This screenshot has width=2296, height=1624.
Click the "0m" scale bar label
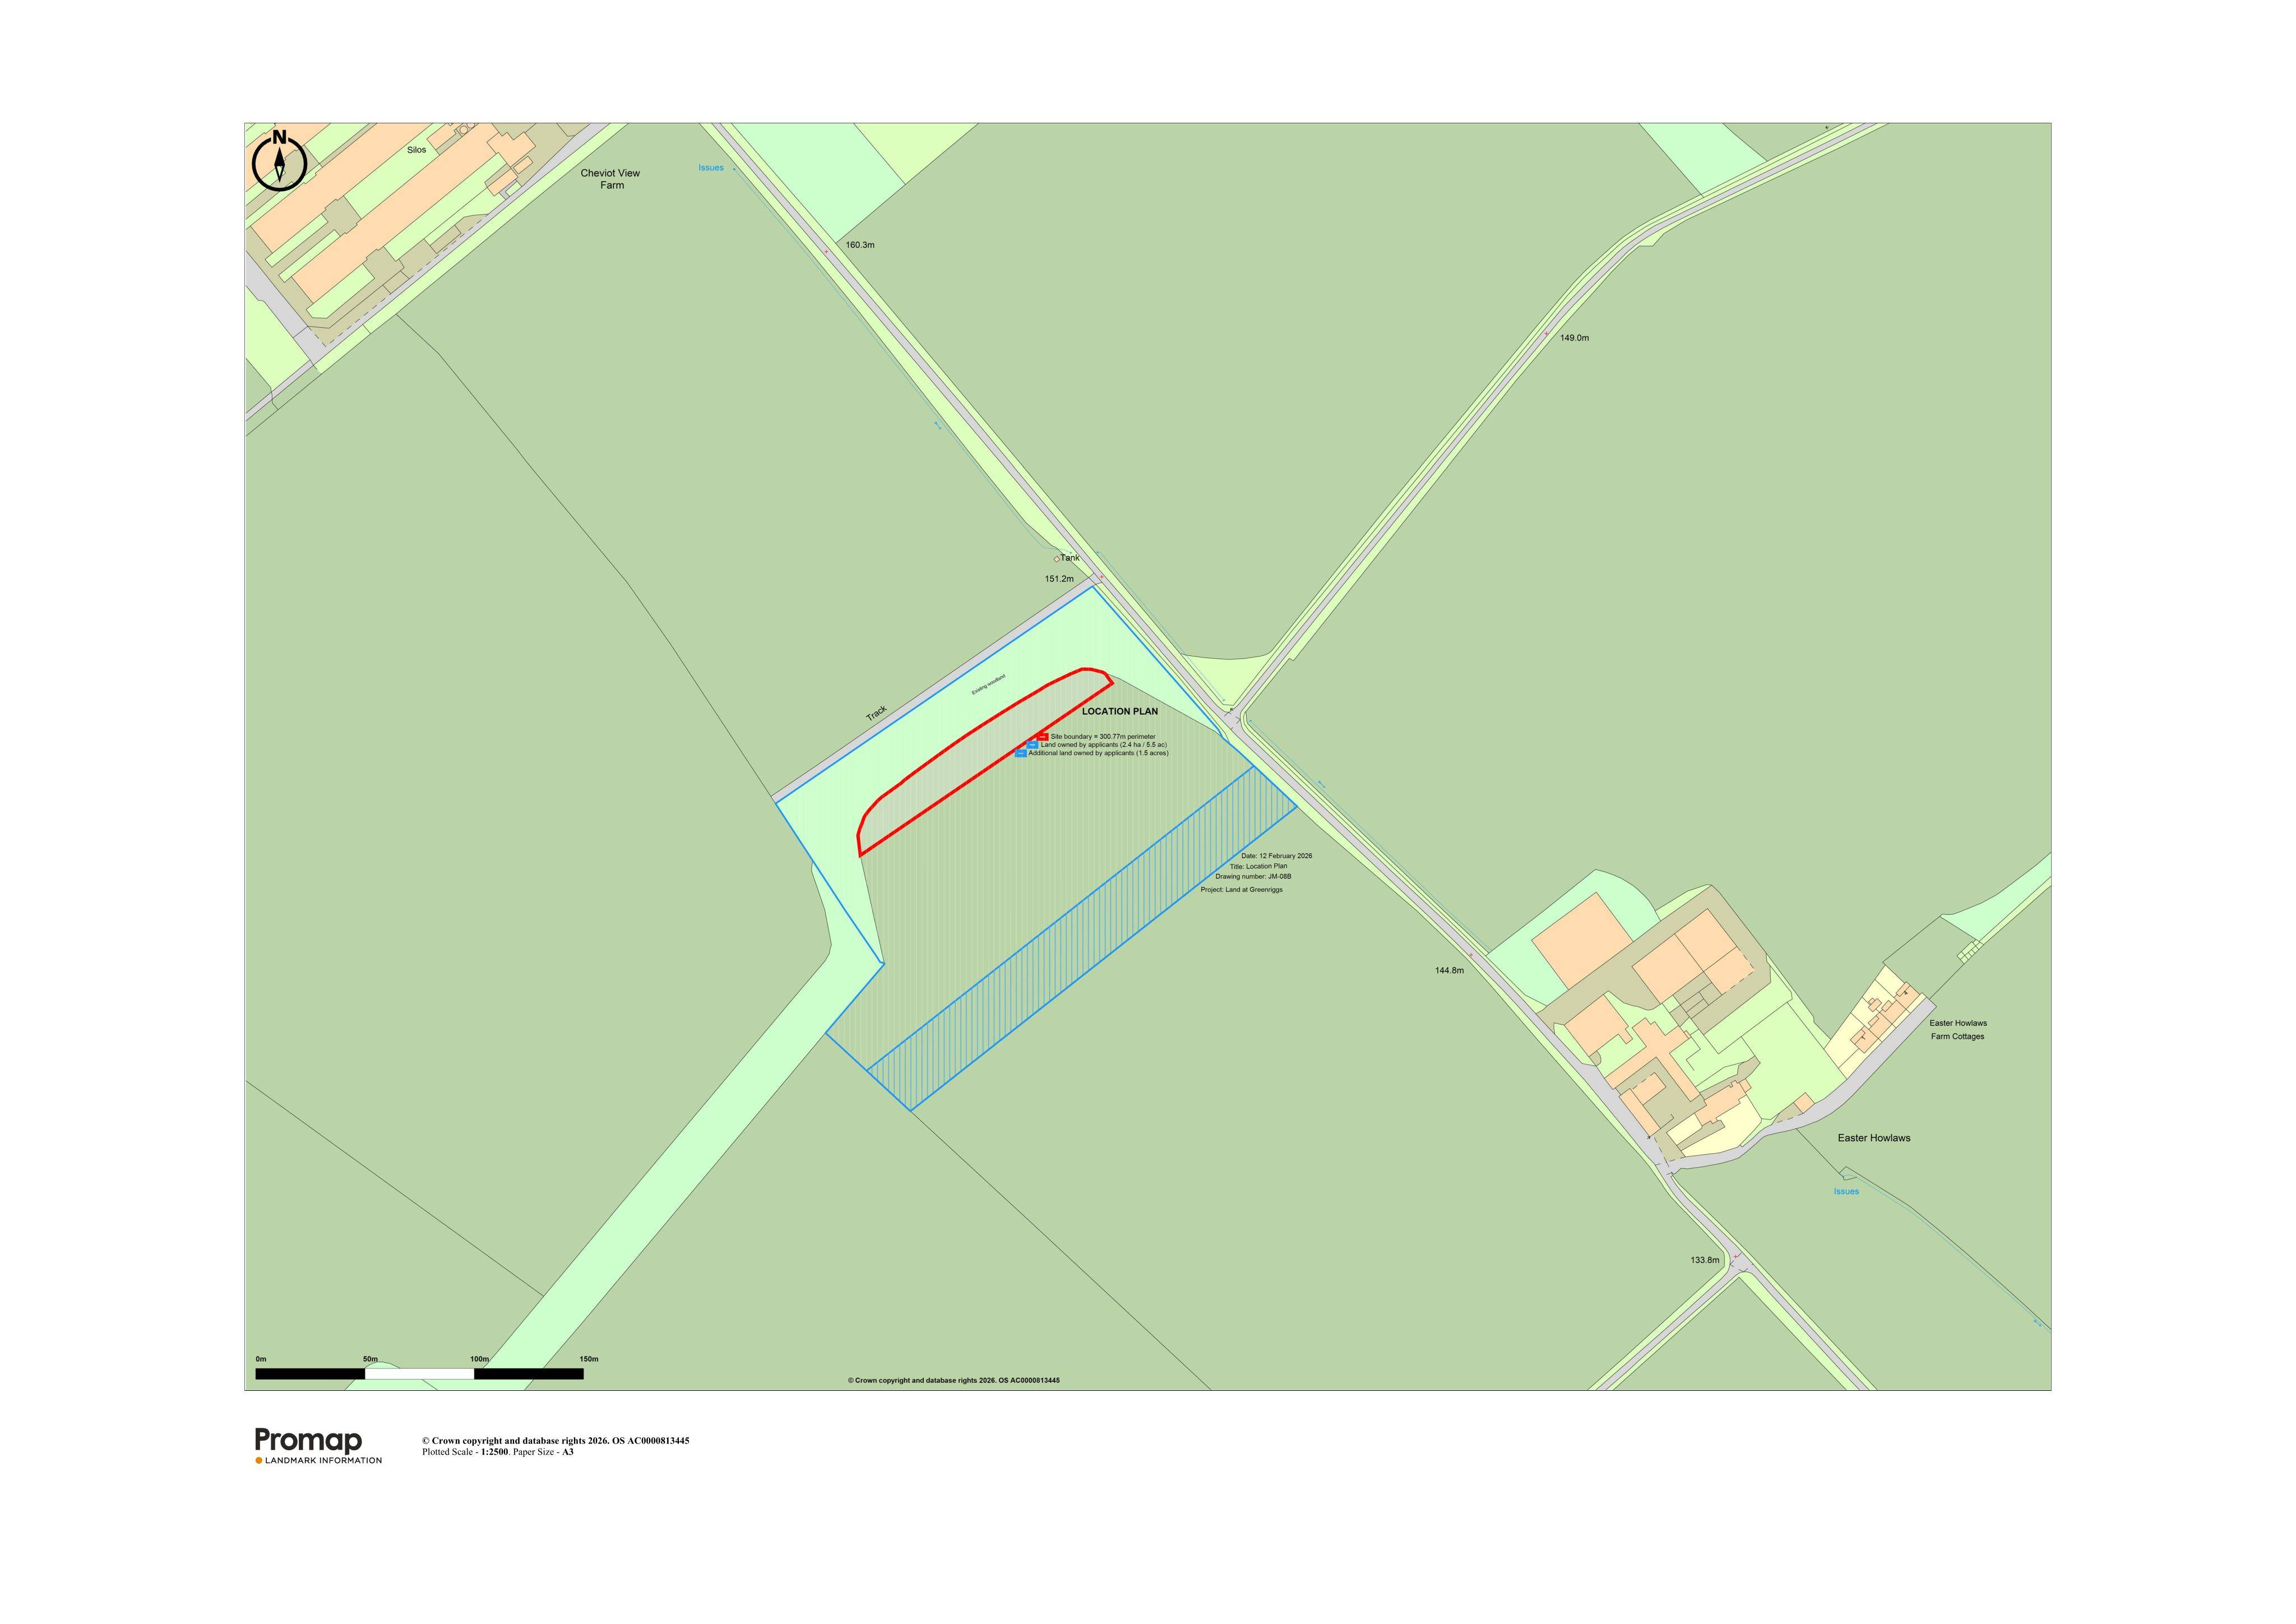[261, 1360]
